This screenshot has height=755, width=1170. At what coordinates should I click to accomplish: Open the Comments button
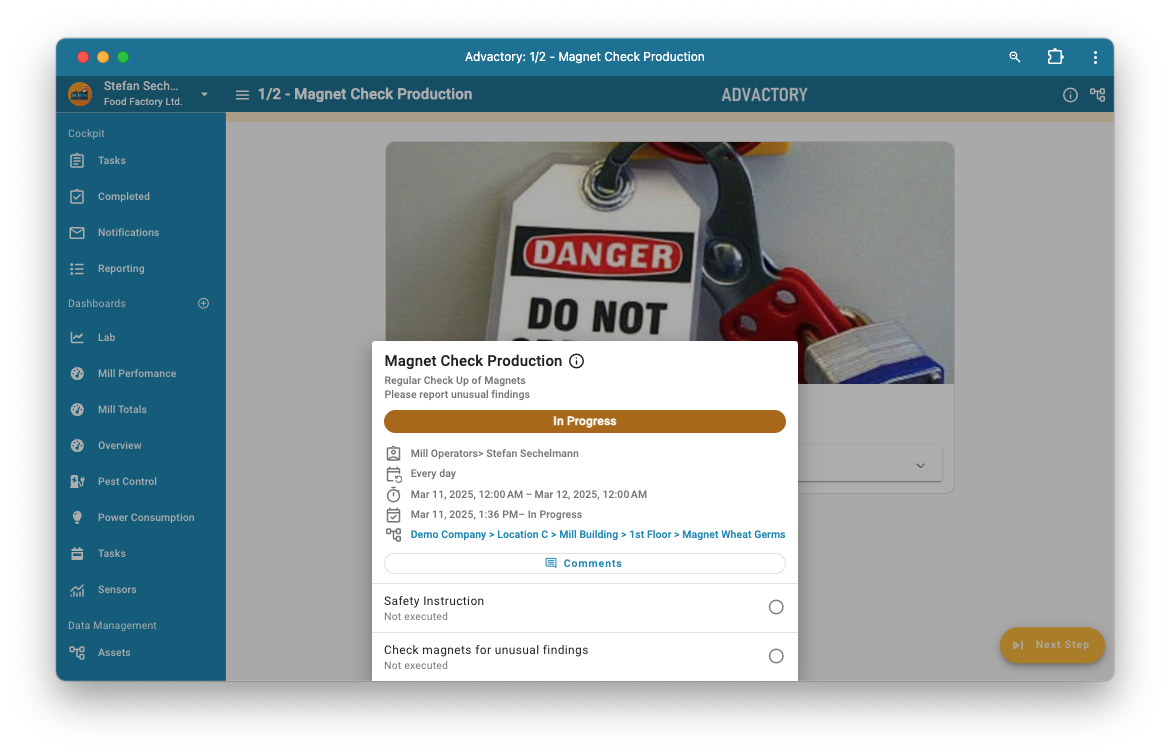pyautogui.click(x=585, y=564)
